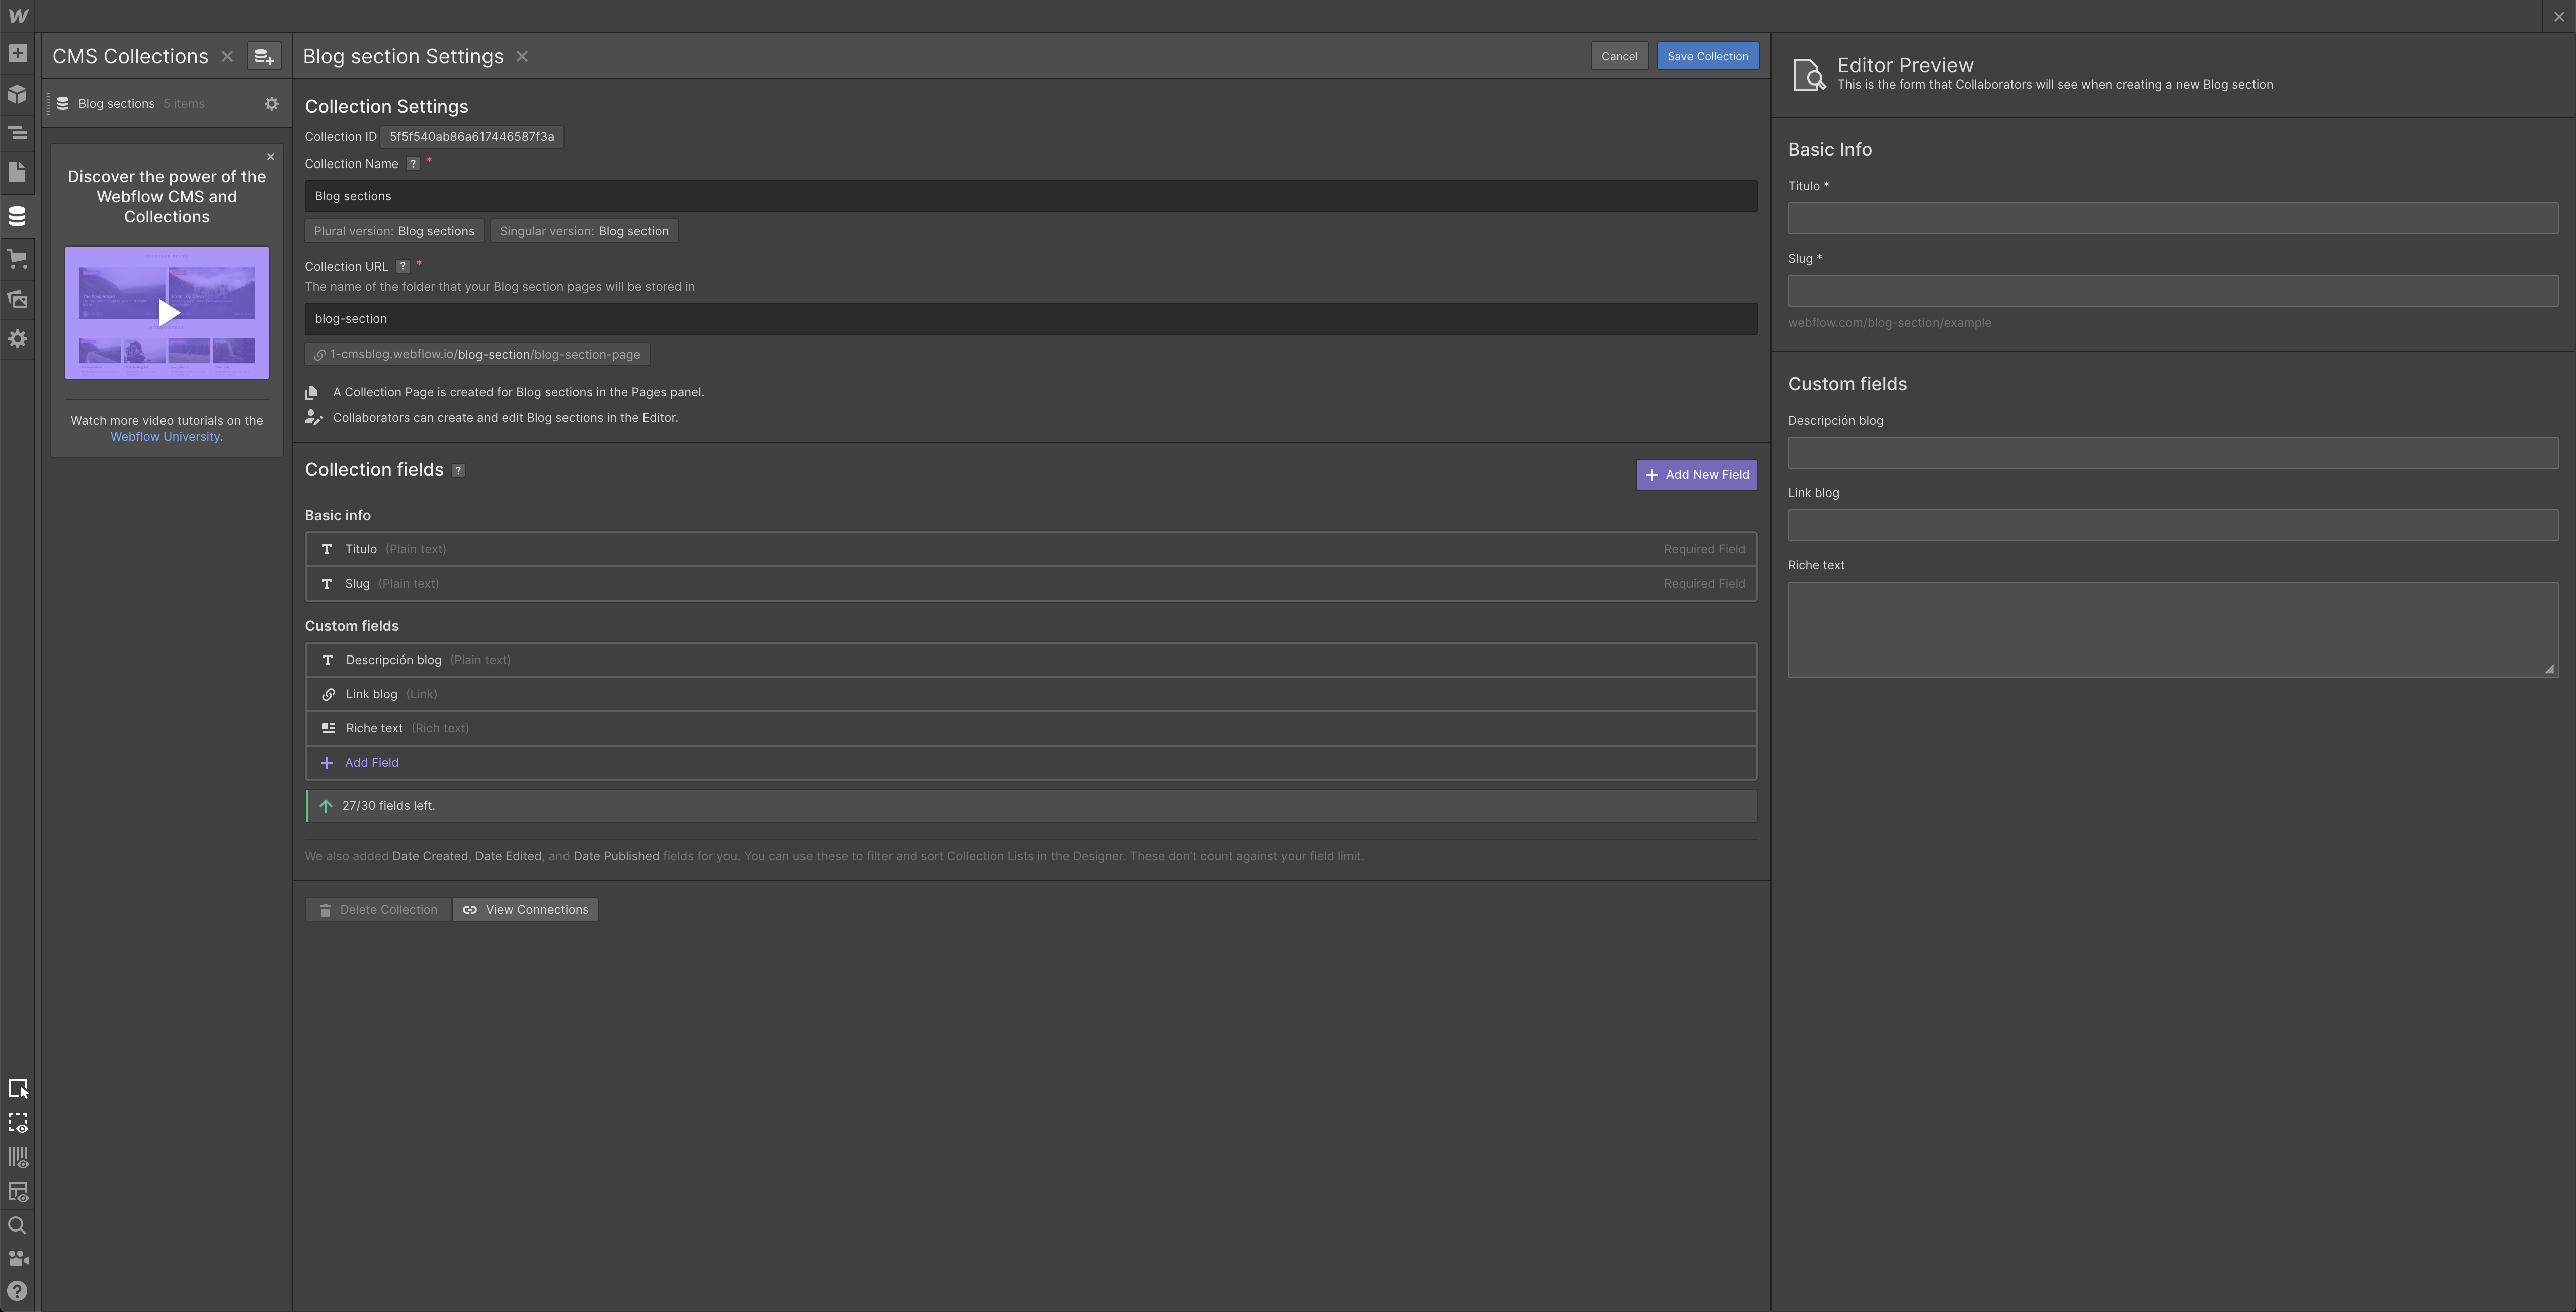Screen dimensions: 2576x1312
Task: Click the webflow.com/blog-section/example text
Action: pyautogui.click(x=1889, y=323)
